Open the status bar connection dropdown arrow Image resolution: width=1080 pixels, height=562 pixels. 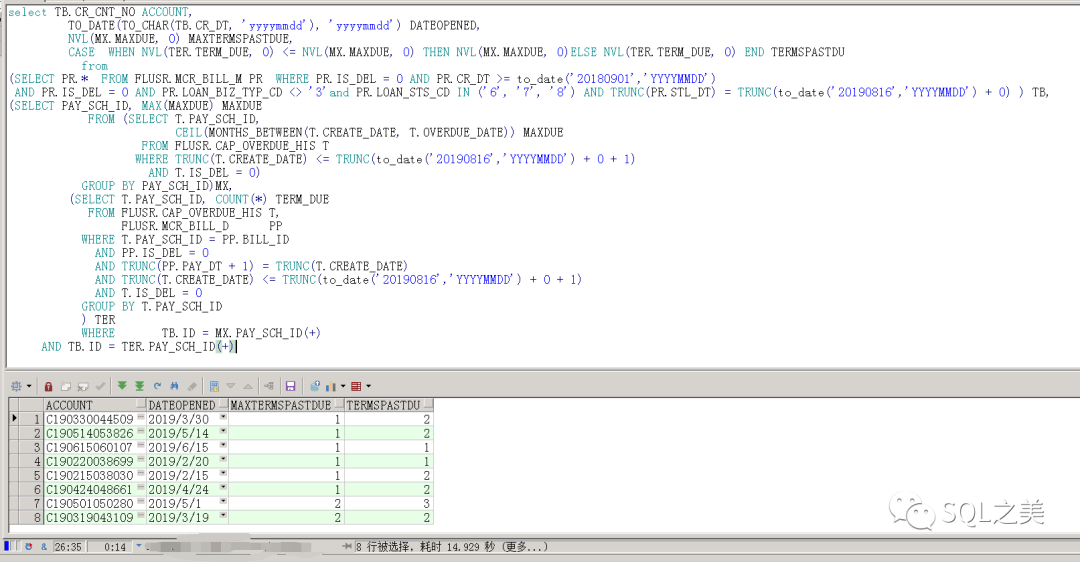tap(138, 546)
